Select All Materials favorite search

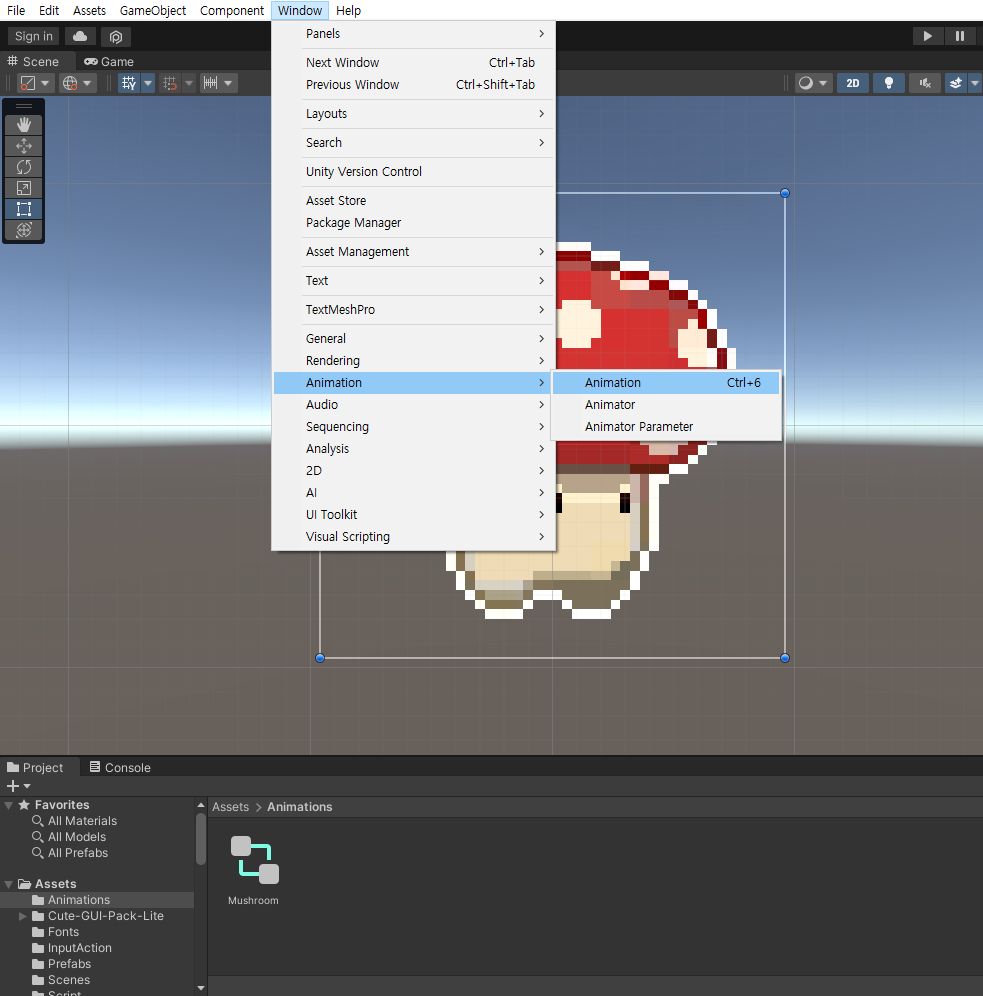(x=82, y=821)
